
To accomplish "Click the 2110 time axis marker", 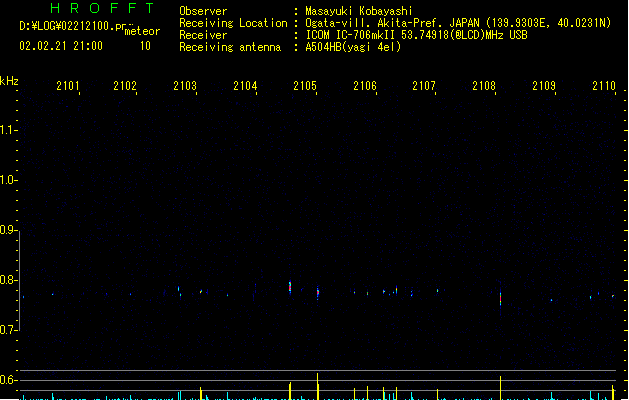I will click(604, 86).
